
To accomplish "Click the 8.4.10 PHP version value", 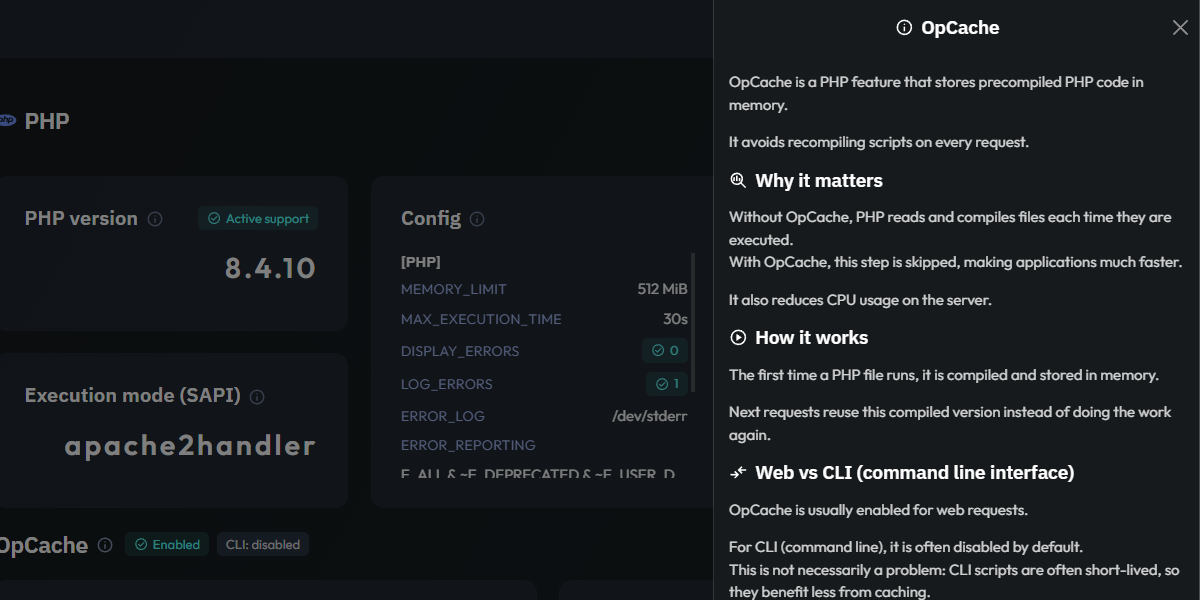I will (270, 268).
